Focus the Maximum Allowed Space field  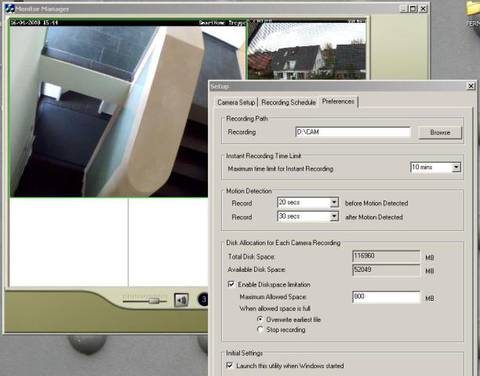click(x=386, y=297)
